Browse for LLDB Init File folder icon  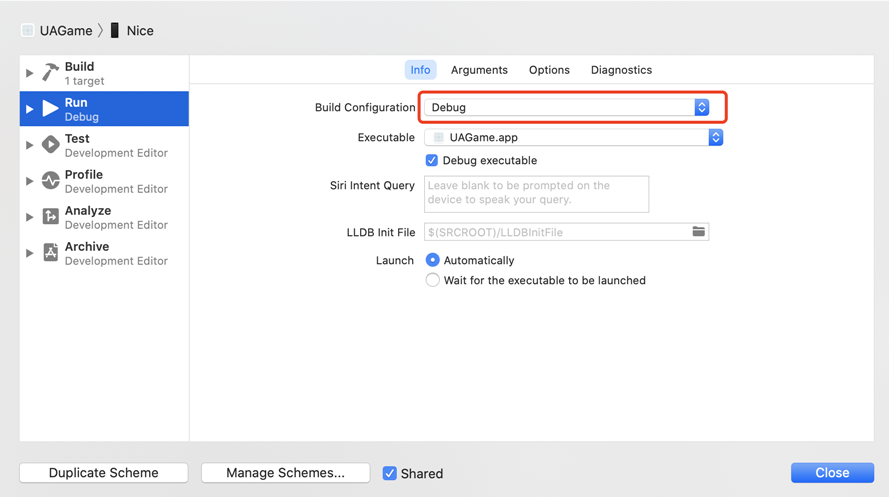point(699,232)
